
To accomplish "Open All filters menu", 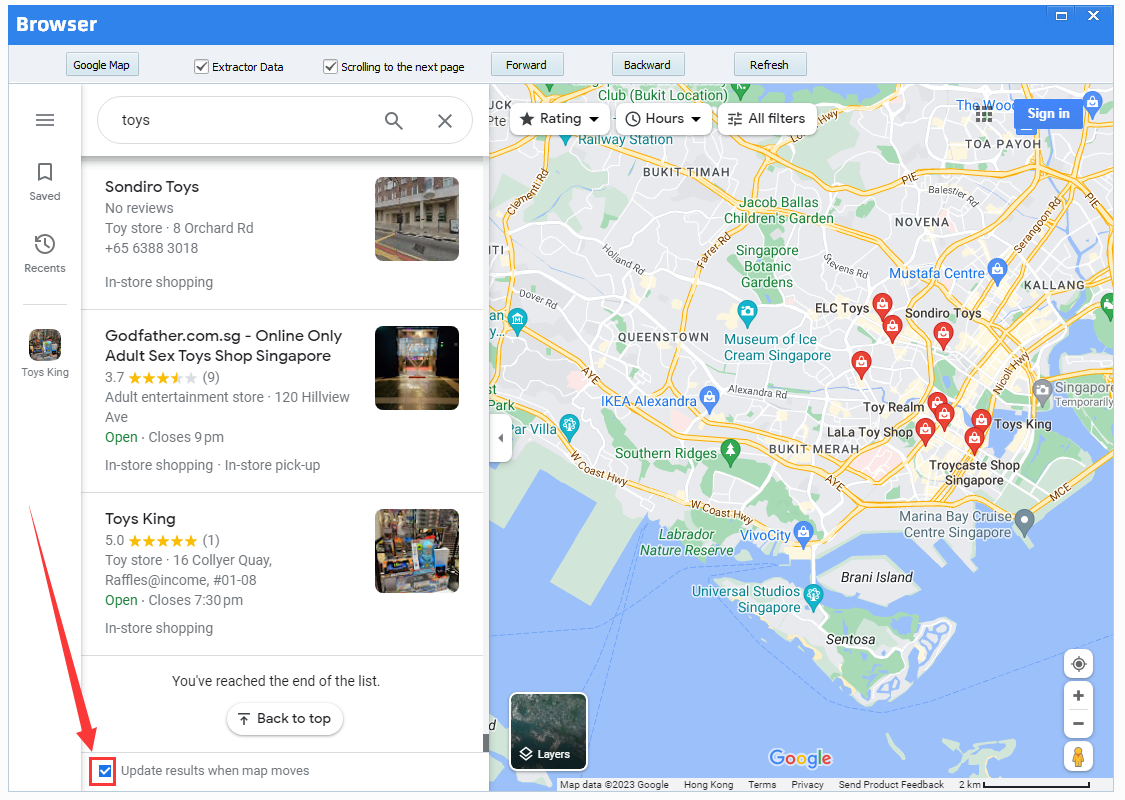I will point(766,119).
